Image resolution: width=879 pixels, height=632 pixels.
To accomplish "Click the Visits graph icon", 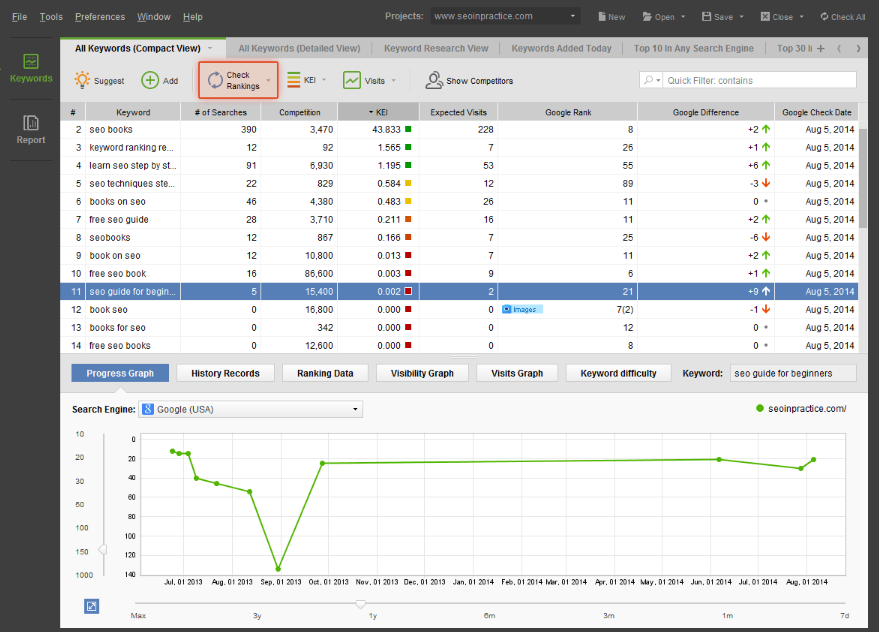I will pyautogui.click(x=351, y=80).
